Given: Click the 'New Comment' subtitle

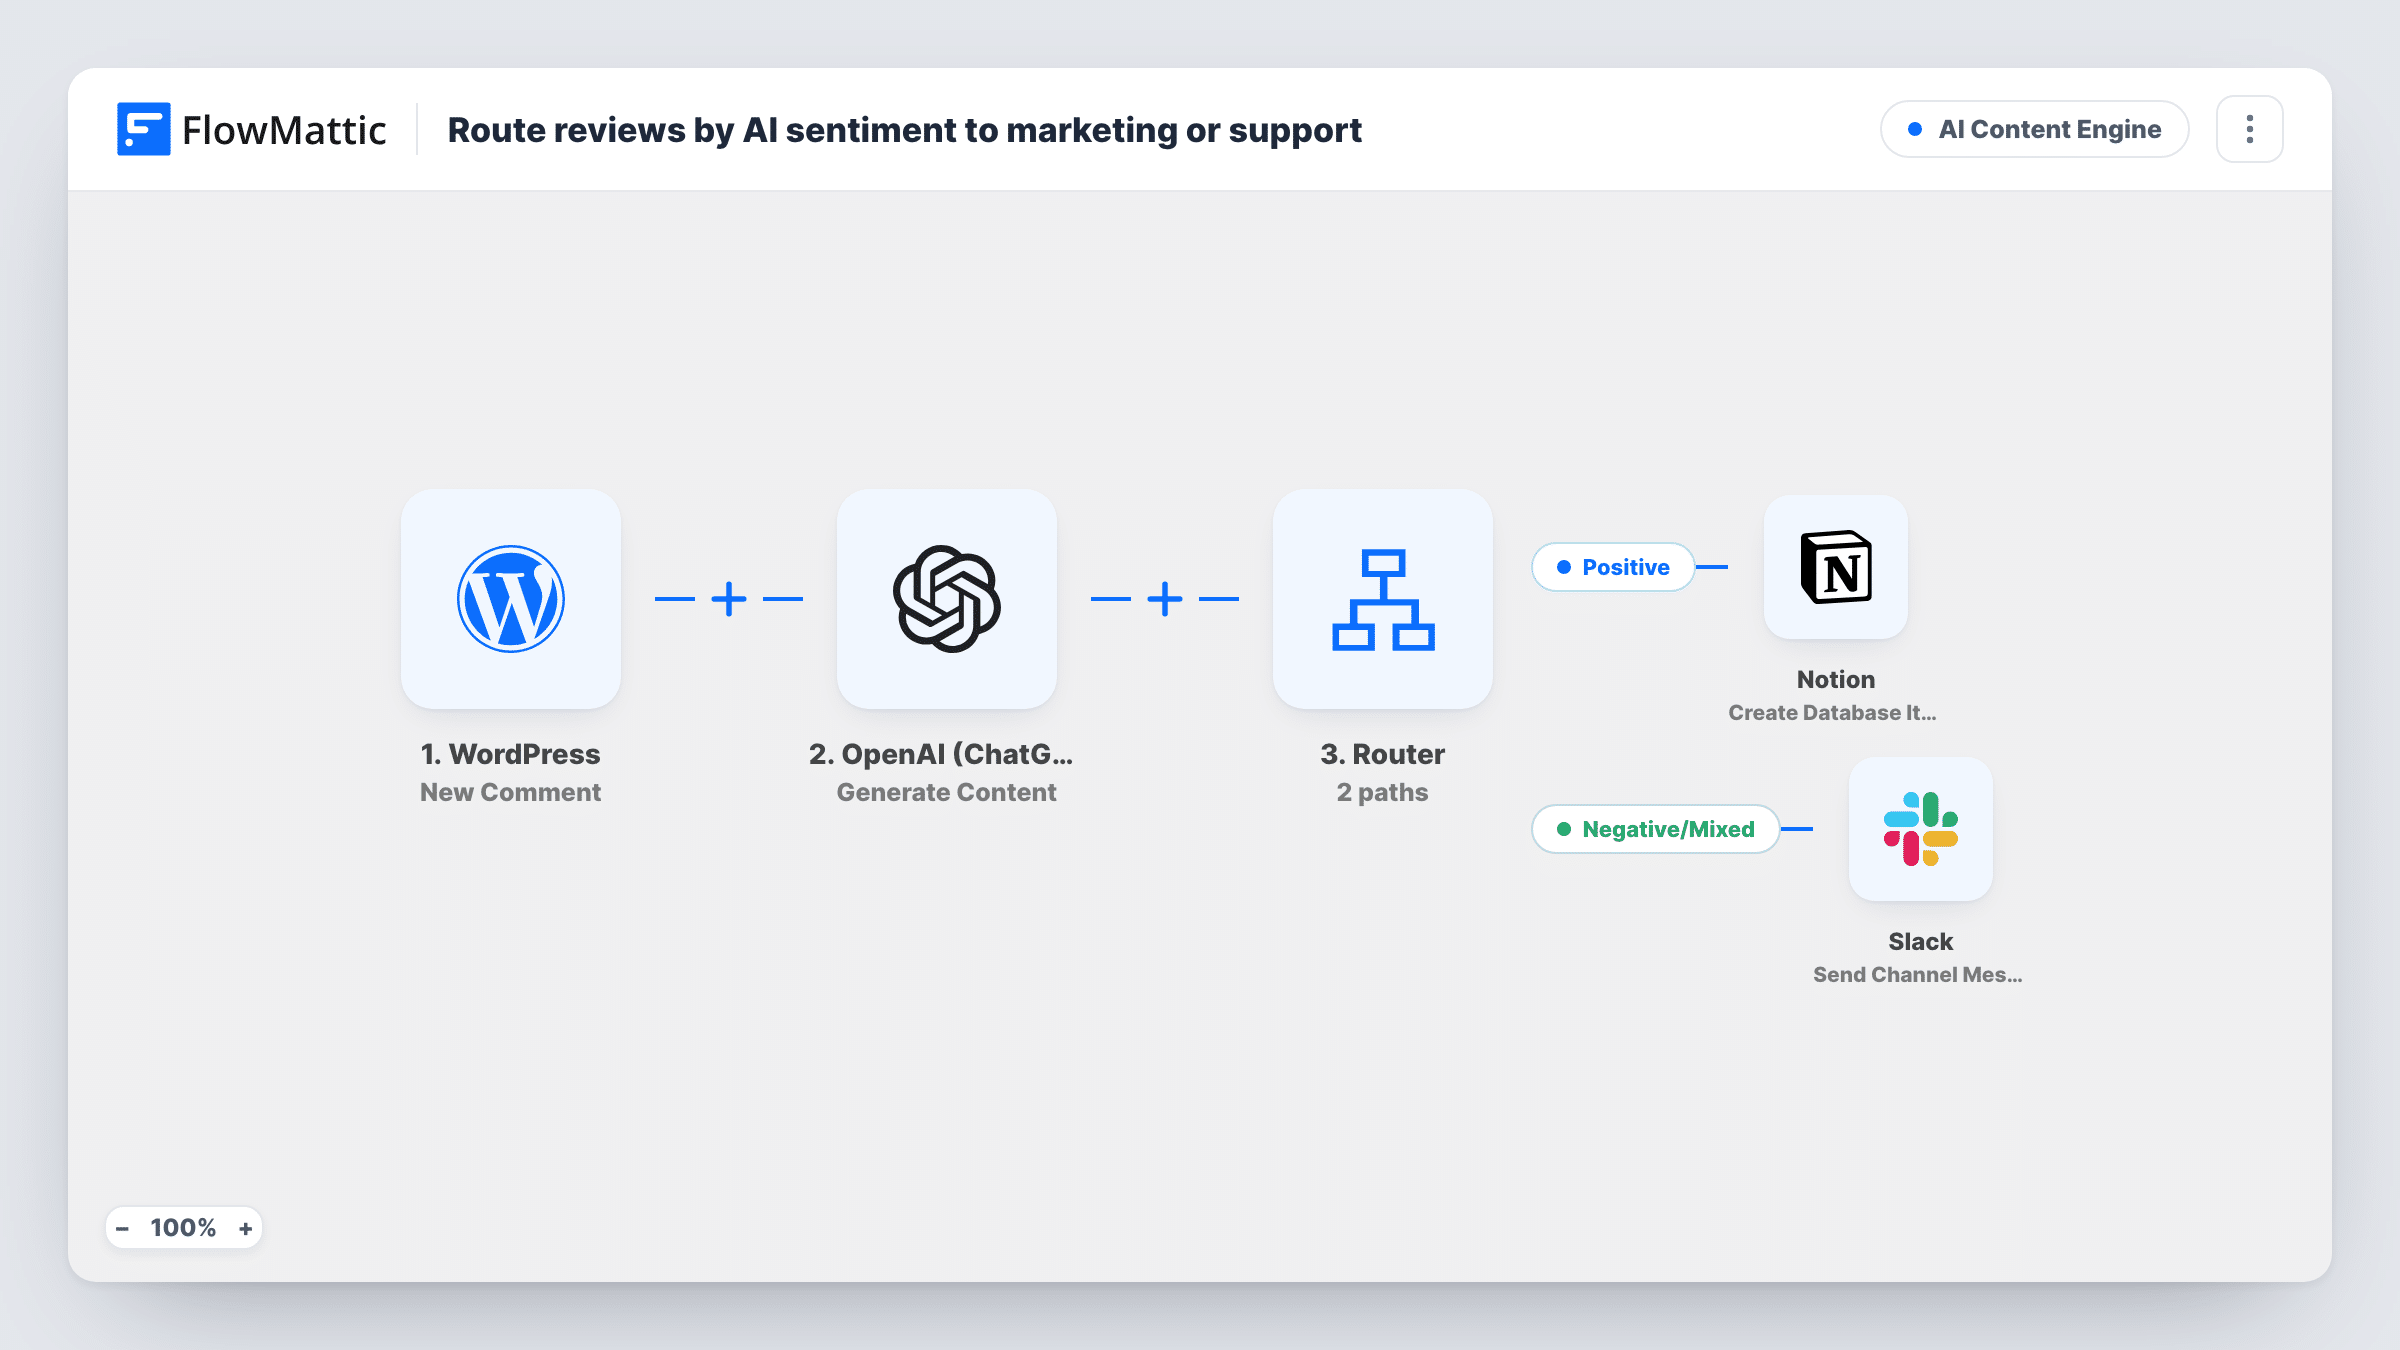Looking at the screenshot, I should tap(510, 792).
